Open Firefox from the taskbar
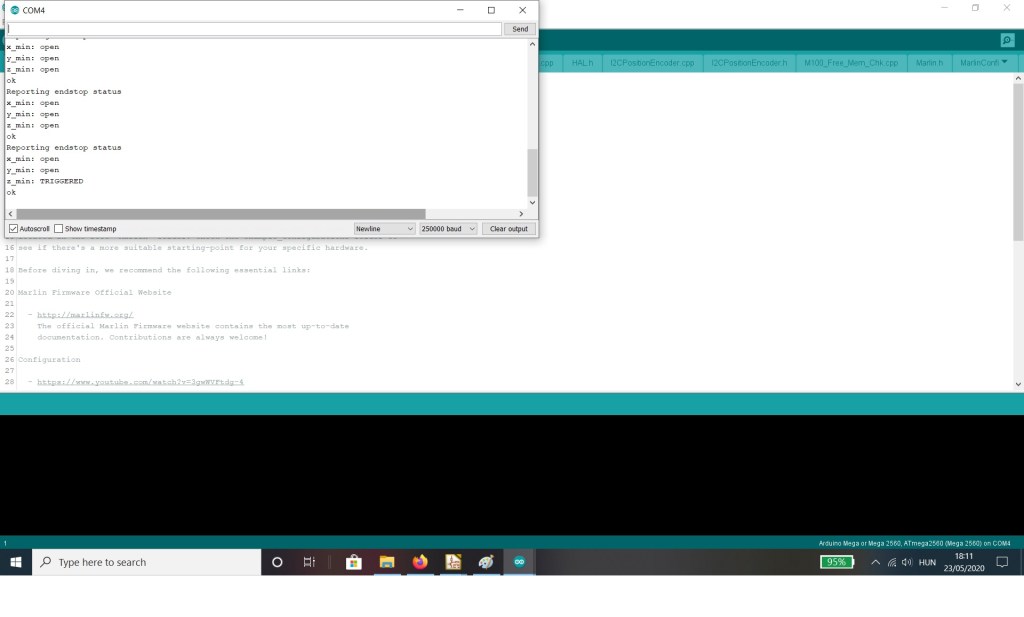Screen dimensions: 1024x617 tap(419, 562)
